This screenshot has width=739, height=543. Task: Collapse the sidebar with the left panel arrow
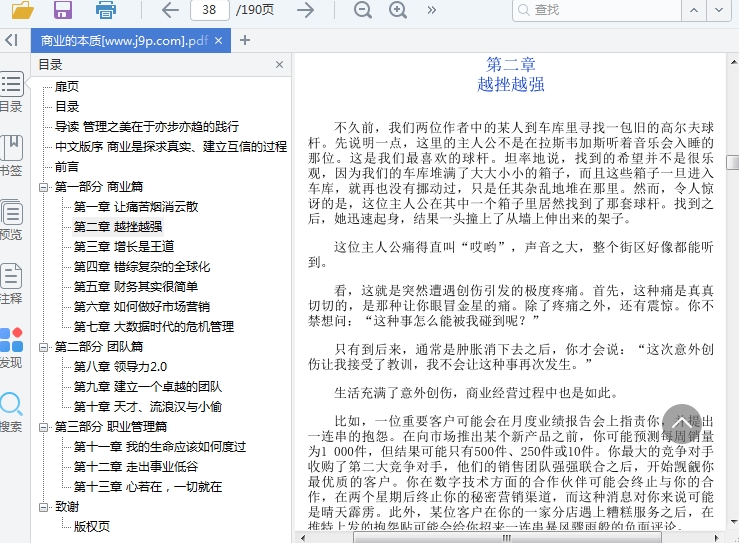tap(11, 40)
